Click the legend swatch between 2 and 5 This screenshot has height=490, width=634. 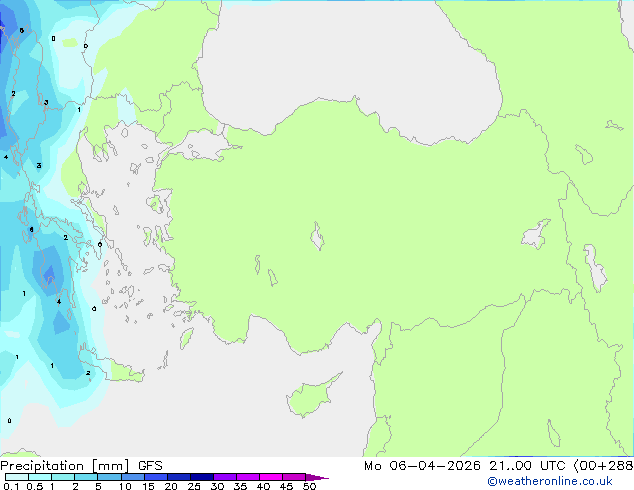pos(86,477)
